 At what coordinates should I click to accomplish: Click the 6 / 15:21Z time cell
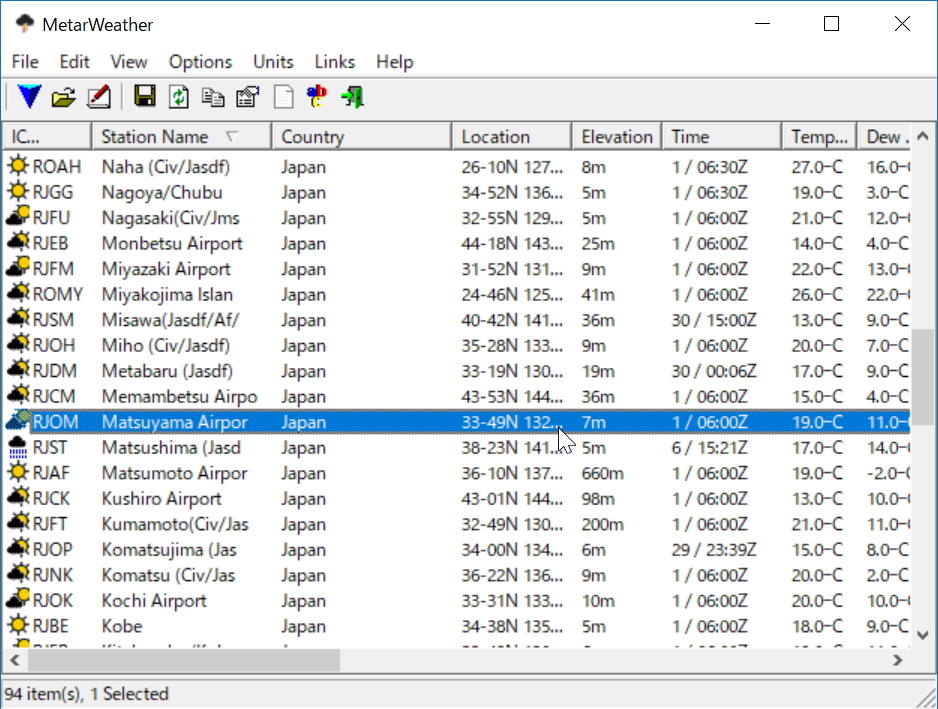[709, 448]
